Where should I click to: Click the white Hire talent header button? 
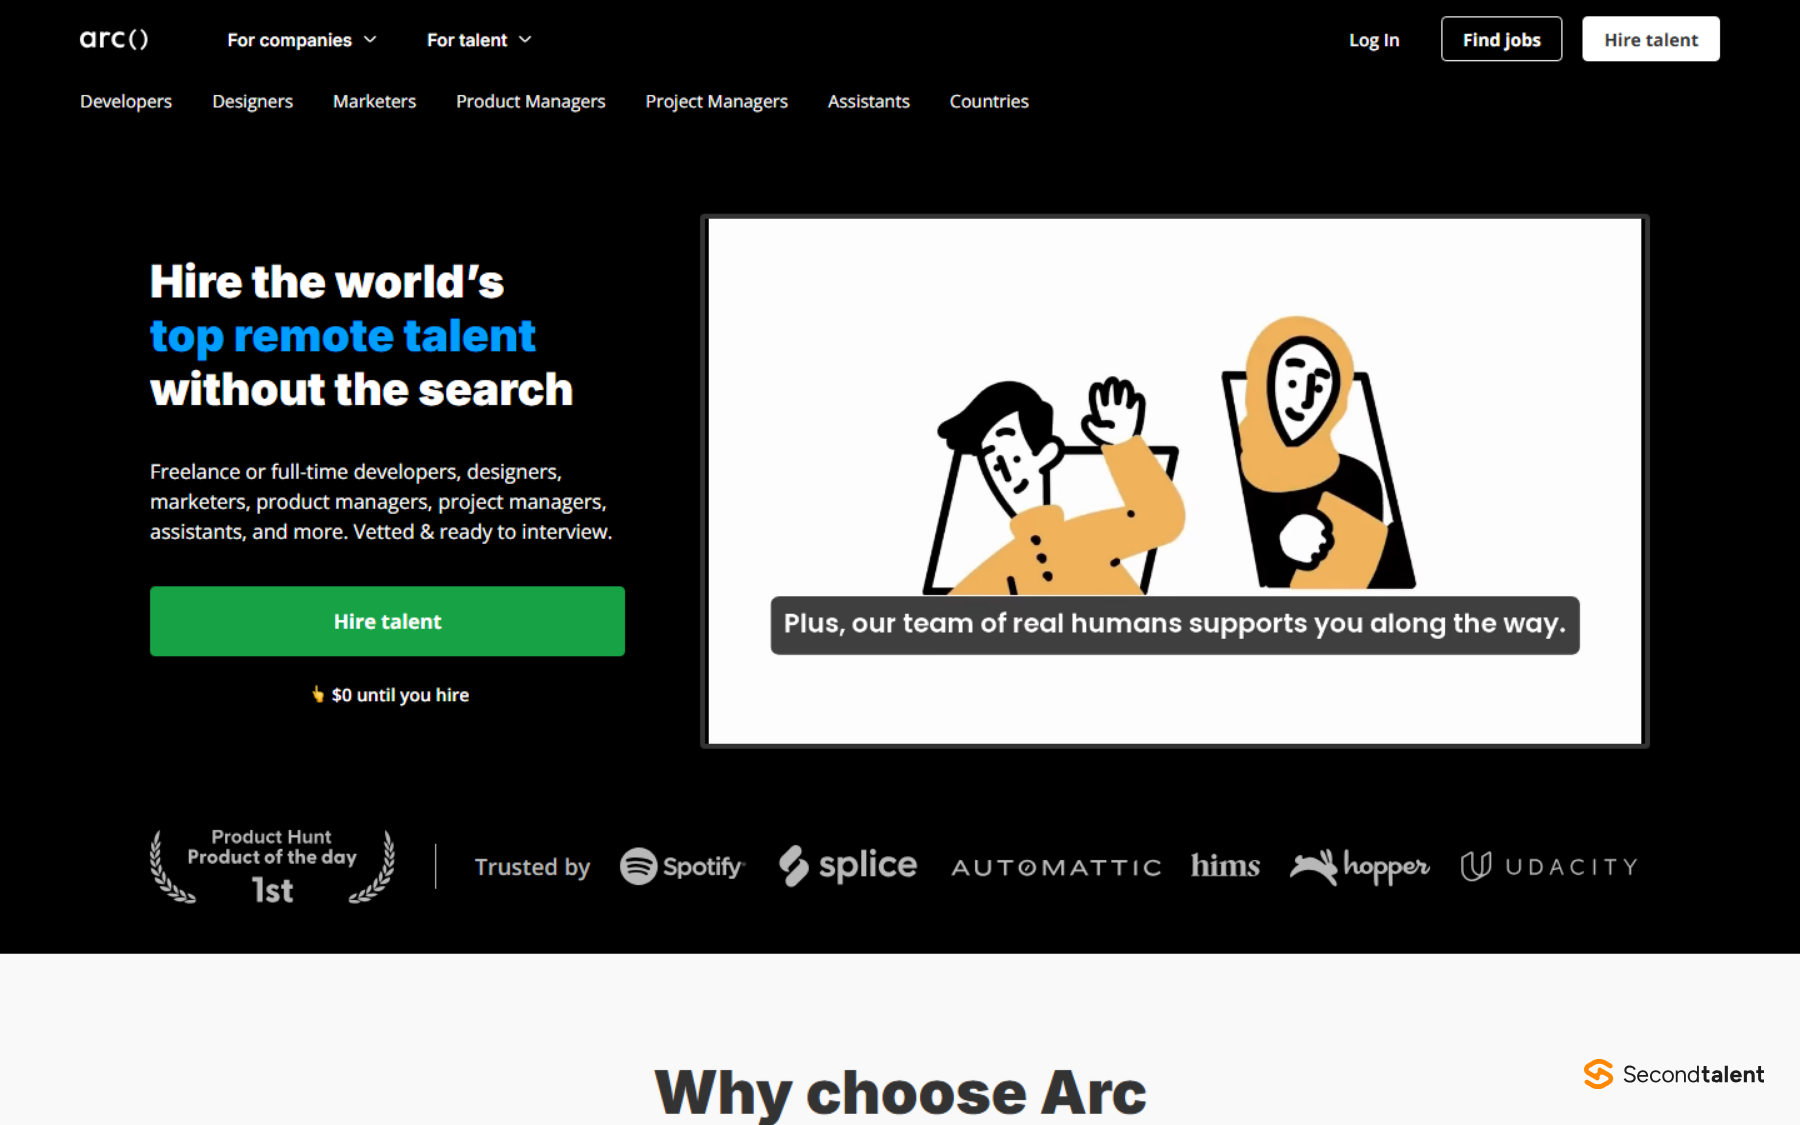pos(1651,39)
